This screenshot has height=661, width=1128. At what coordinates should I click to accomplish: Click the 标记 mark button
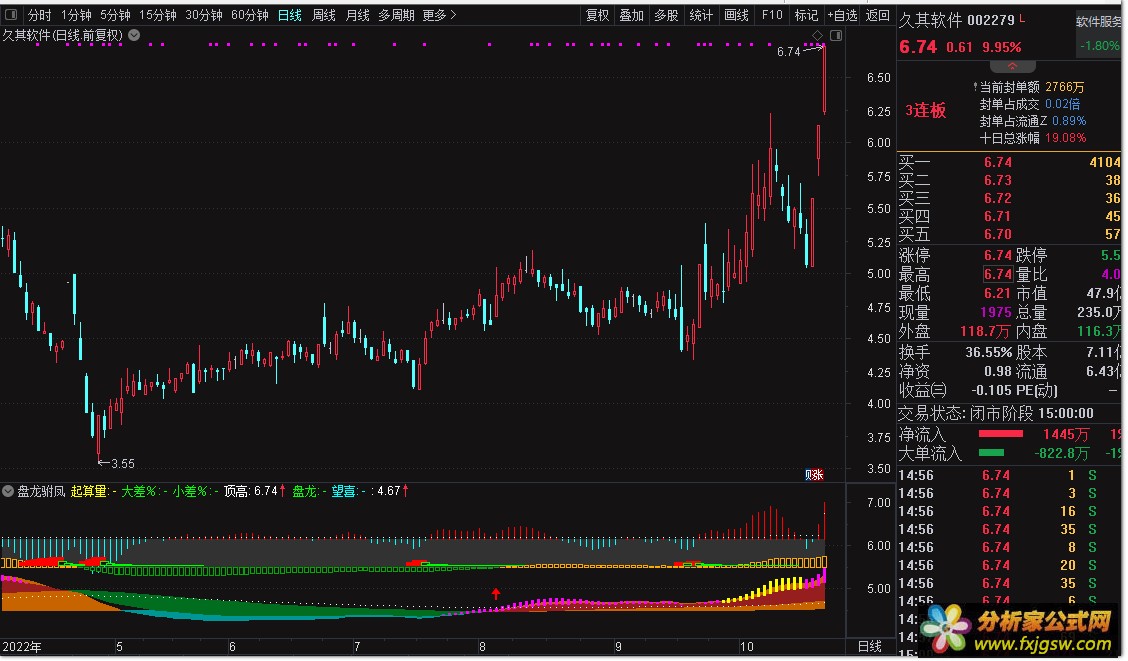coord(806,15)
